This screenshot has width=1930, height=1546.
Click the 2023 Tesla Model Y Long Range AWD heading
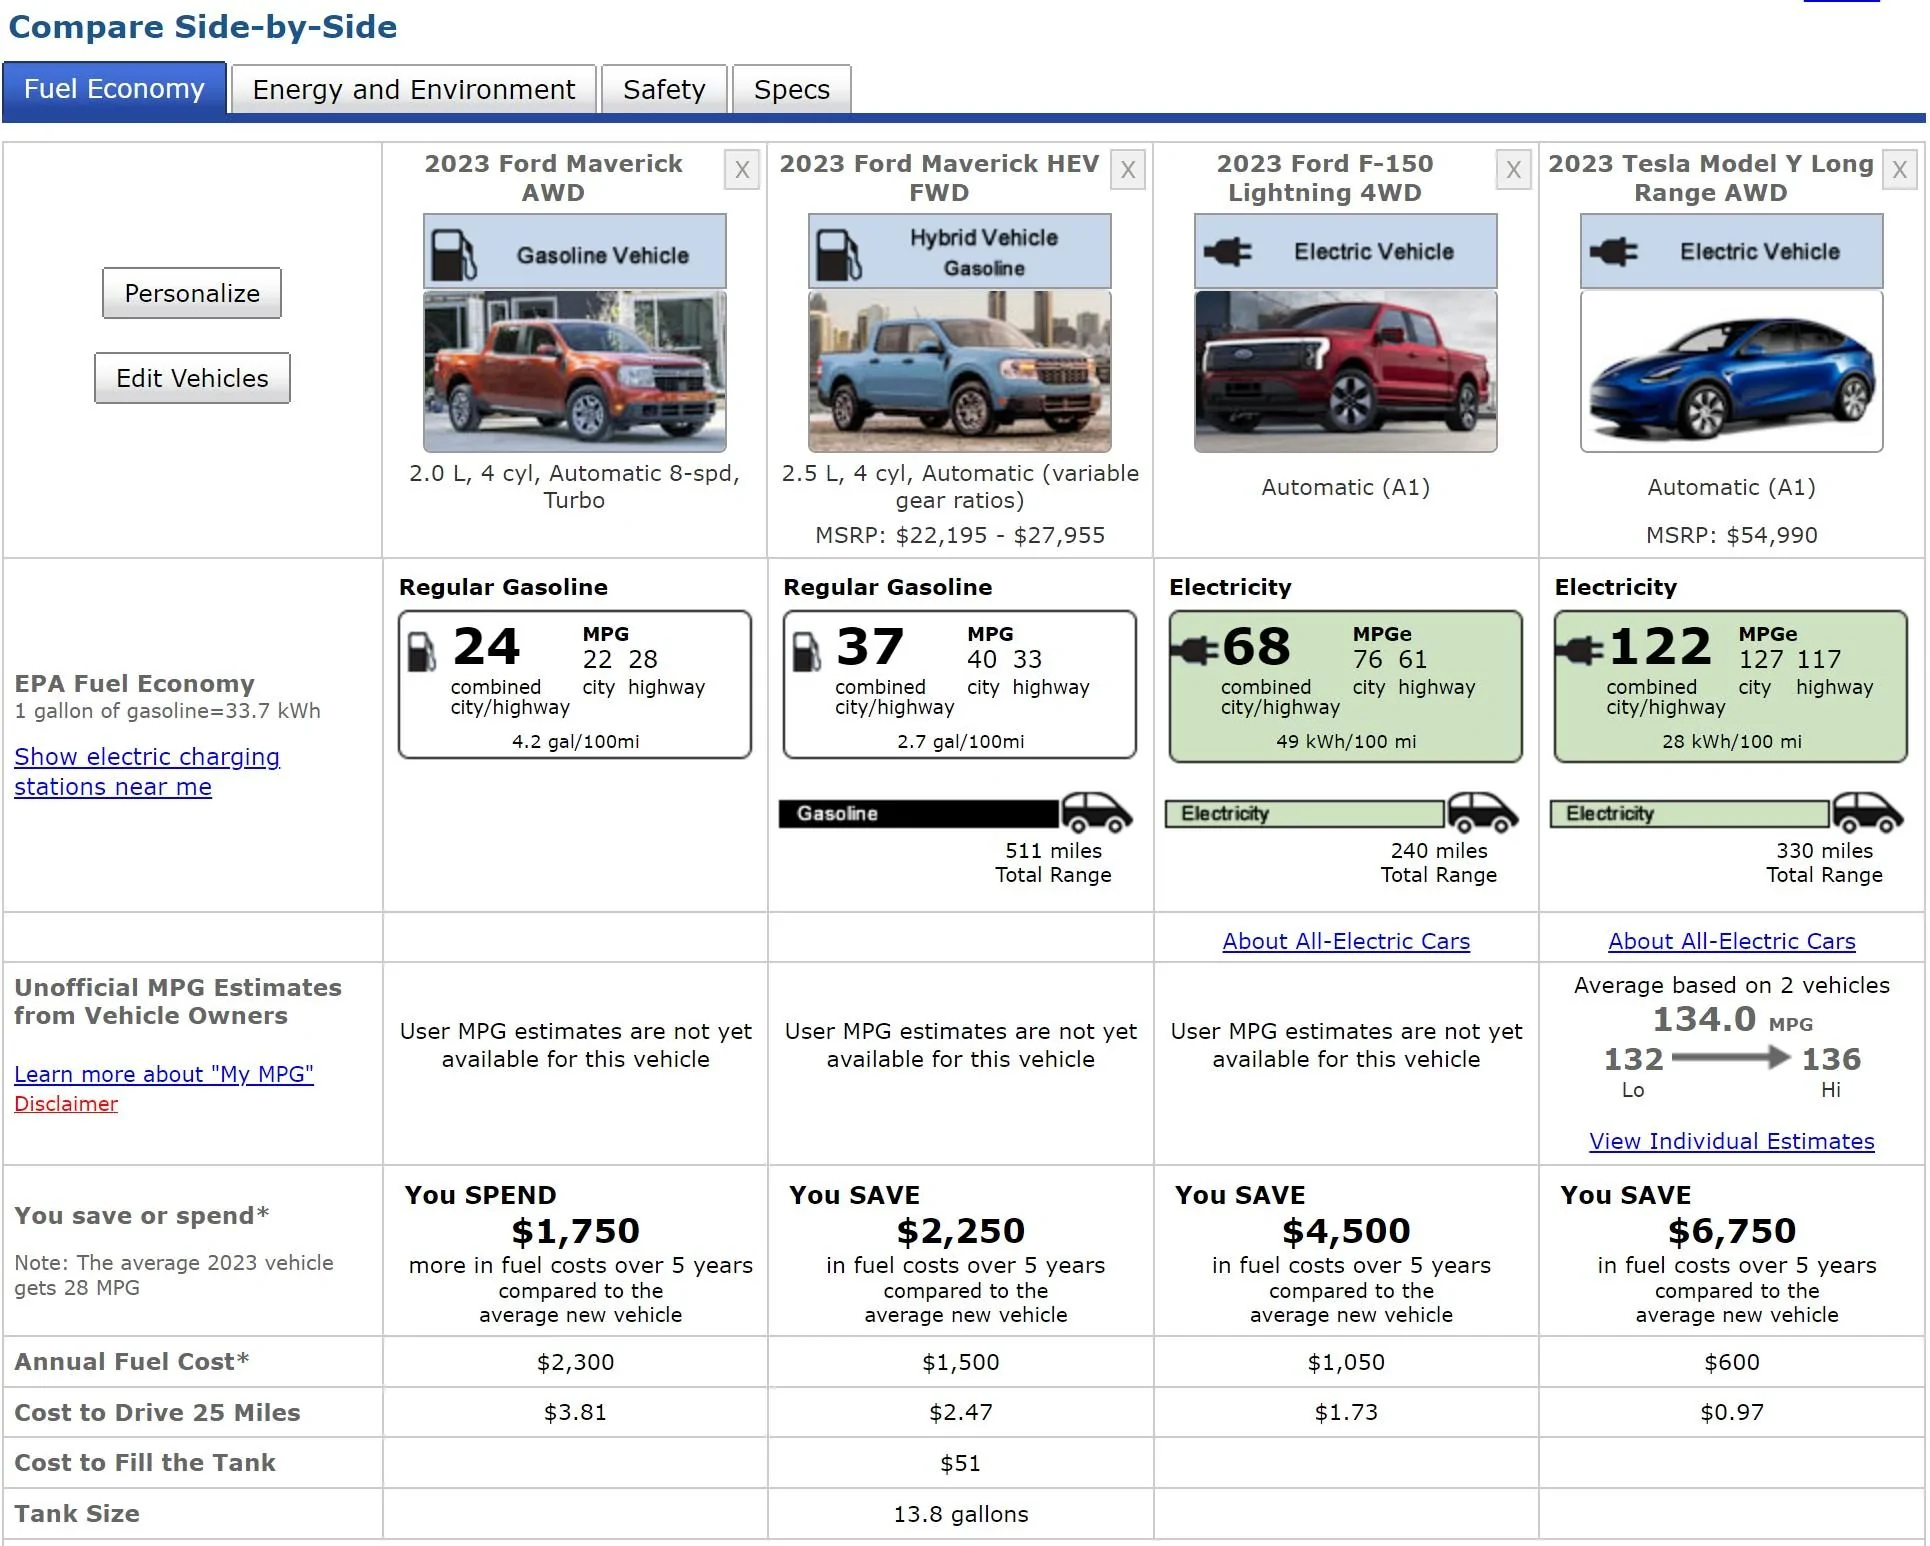(x=1711, y=178)
